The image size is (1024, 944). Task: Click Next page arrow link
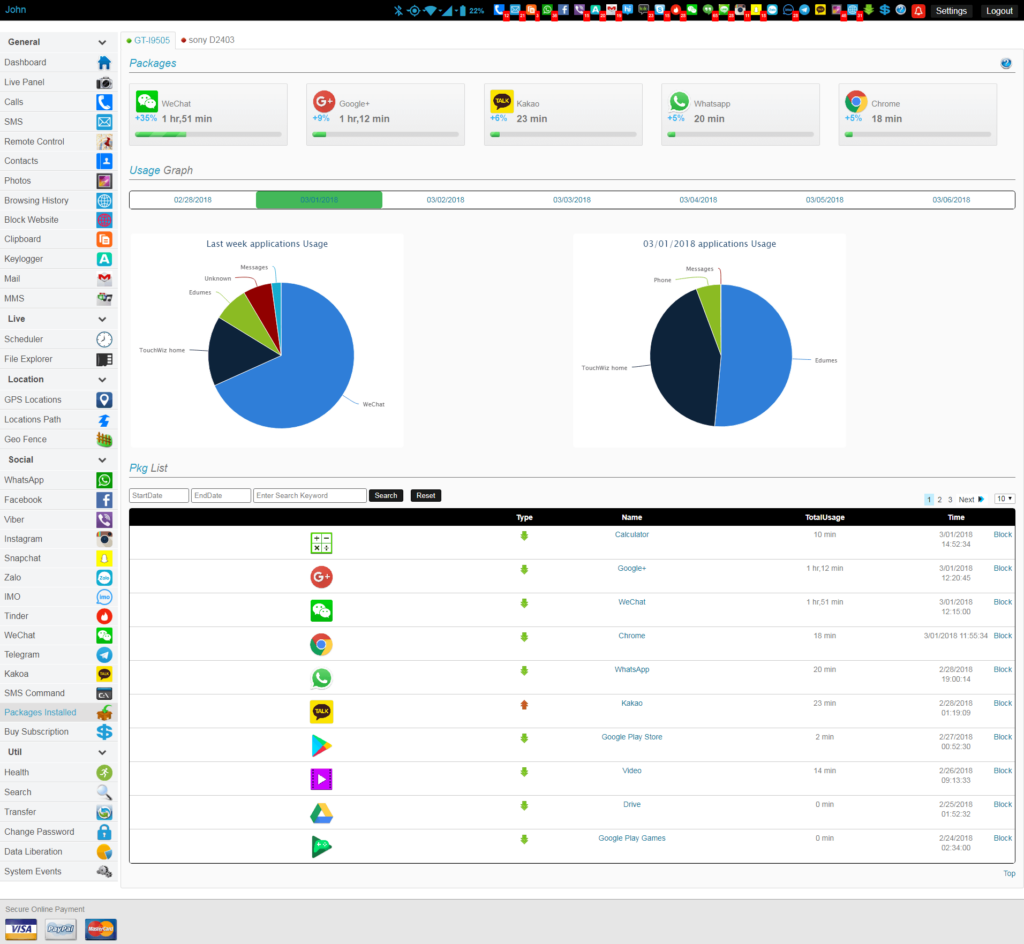coord(971,499)
